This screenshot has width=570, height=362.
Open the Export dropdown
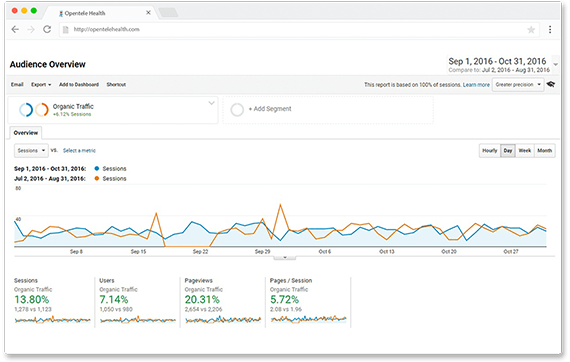click(x=41, y=85)
